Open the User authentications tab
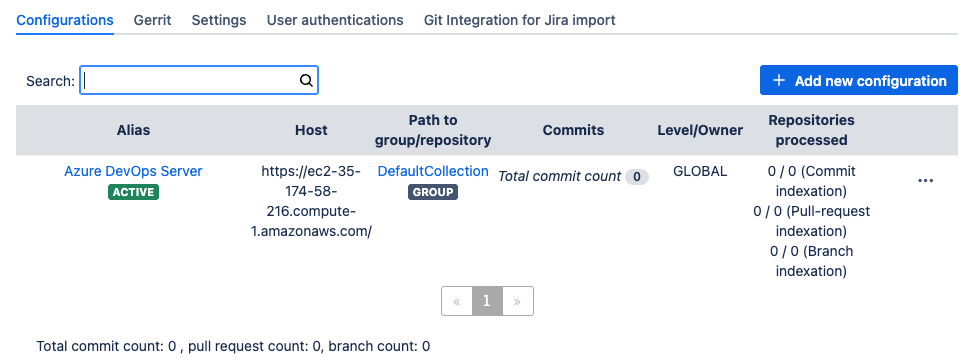968x361 pixels. point(335,20)
